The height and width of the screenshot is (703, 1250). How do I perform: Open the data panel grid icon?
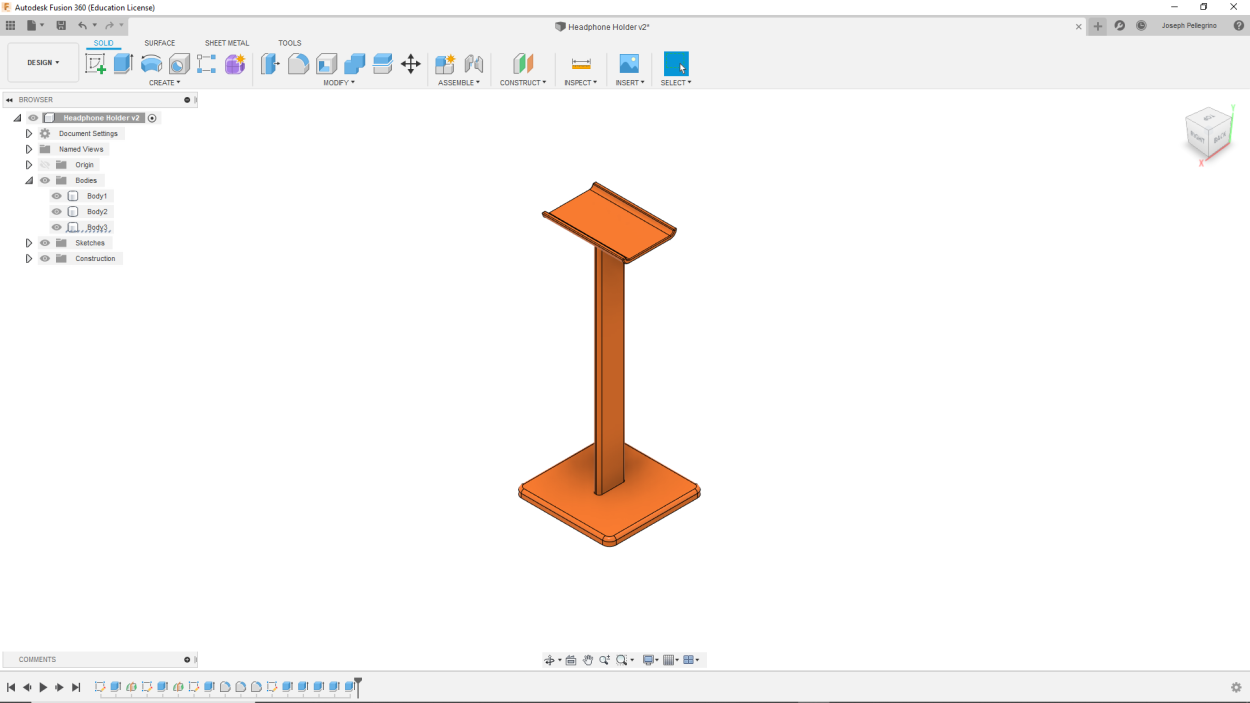coord(10,26)
